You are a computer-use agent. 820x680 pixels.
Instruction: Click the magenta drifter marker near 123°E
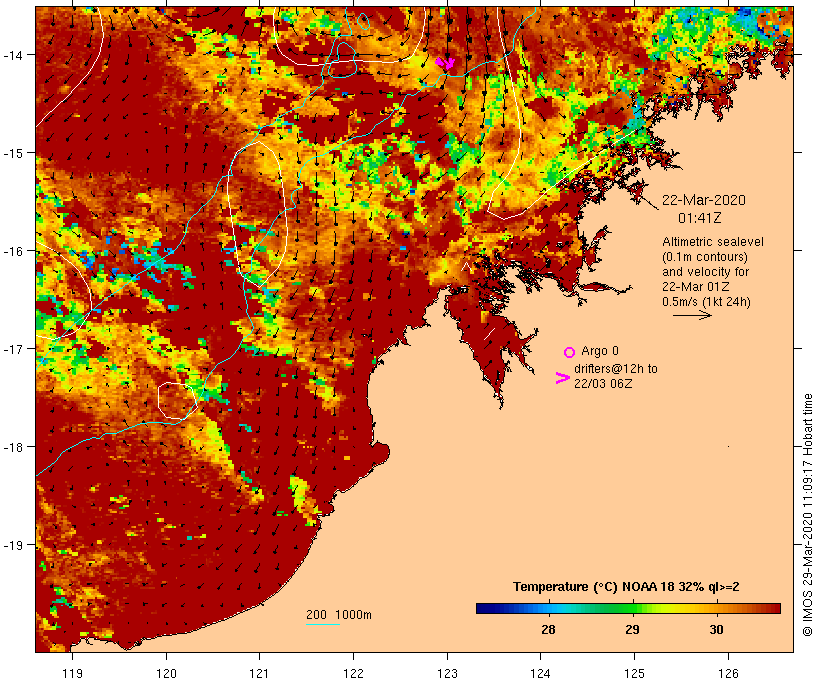point(445,63)
